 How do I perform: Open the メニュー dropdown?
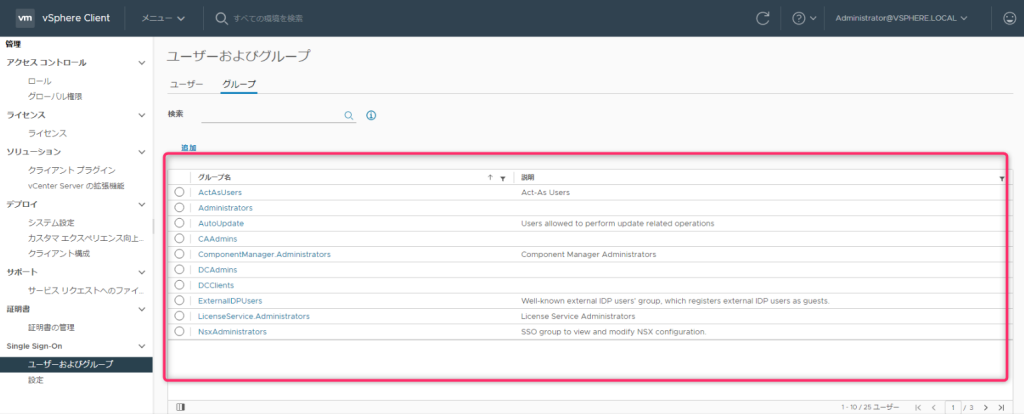click(x=162, y=18)
